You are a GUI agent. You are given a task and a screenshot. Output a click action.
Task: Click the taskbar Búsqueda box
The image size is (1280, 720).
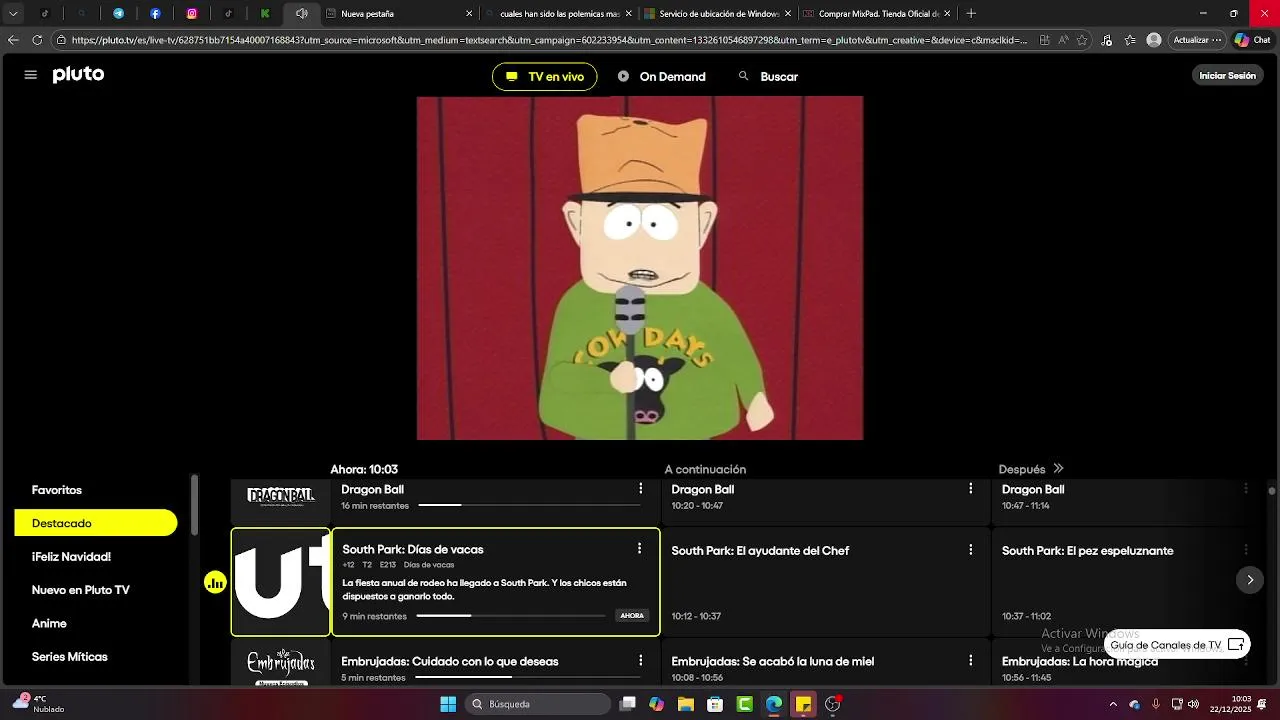pyautogui.click(x=538, y=704)
